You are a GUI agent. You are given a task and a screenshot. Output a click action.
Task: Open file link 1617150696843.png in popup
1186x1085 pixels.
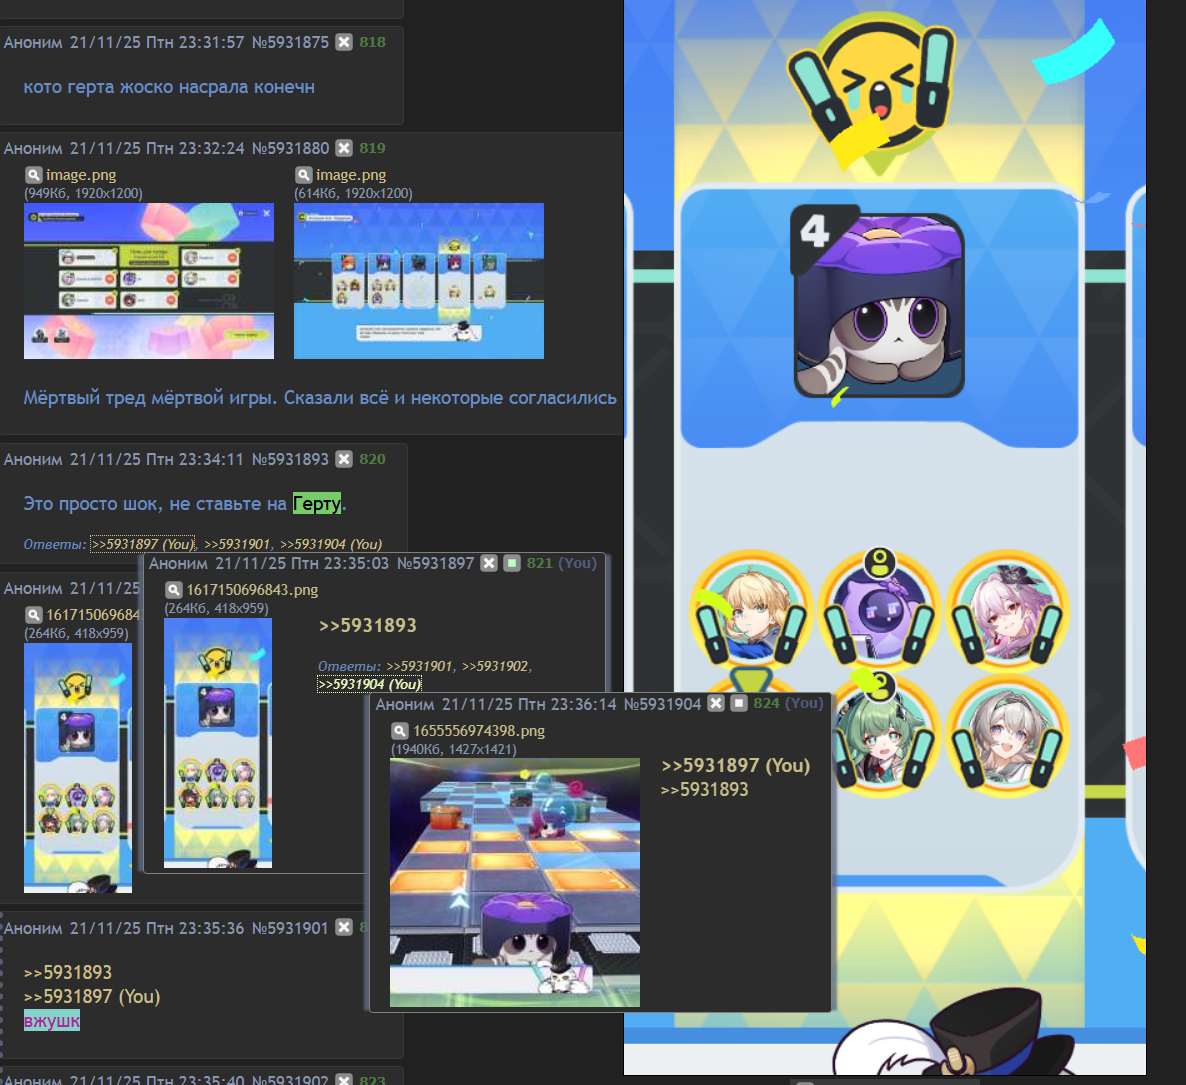tap(252, 589)
